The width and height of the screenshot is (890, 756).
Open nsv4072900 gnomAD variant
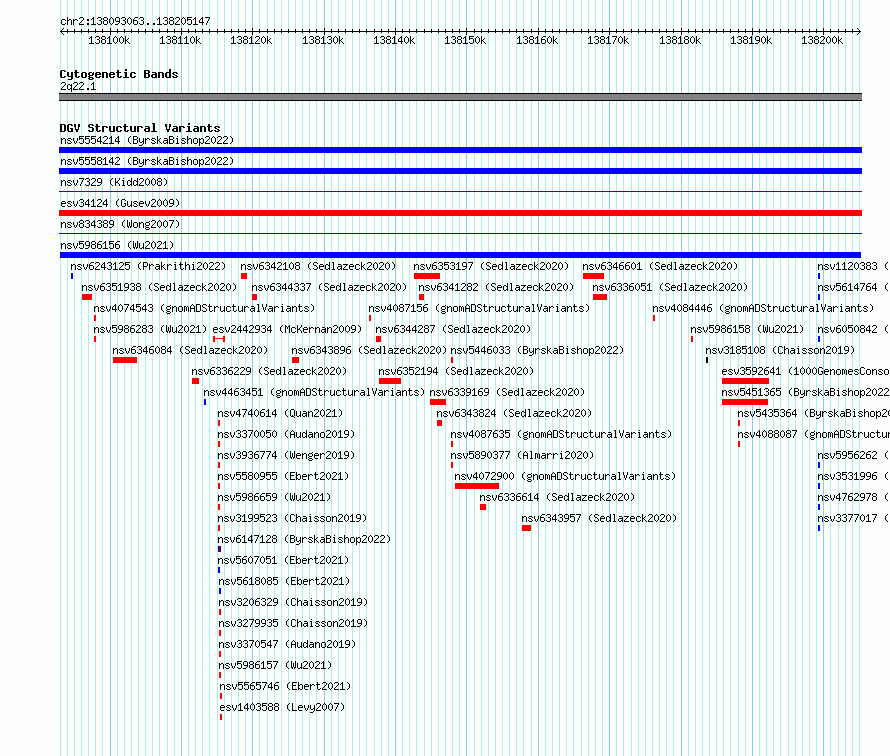(565, 476)
